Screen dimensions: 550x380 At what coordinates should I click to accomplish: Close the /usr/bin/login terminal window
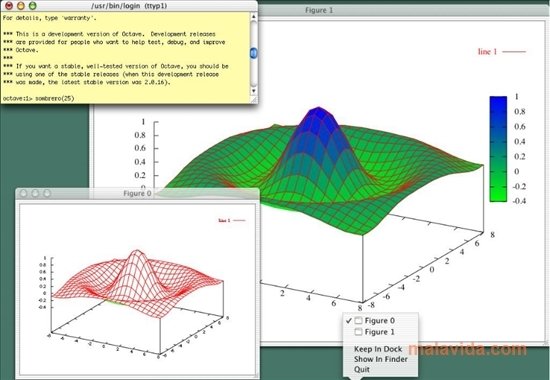click(9, 5)
